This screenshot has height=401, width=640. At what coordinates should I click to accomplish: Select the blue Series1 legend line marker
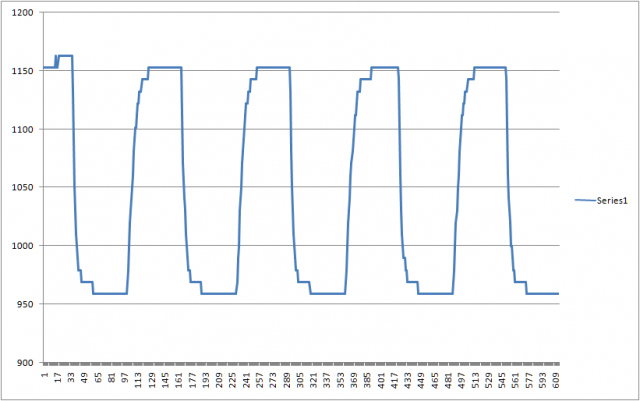(585, 201)
